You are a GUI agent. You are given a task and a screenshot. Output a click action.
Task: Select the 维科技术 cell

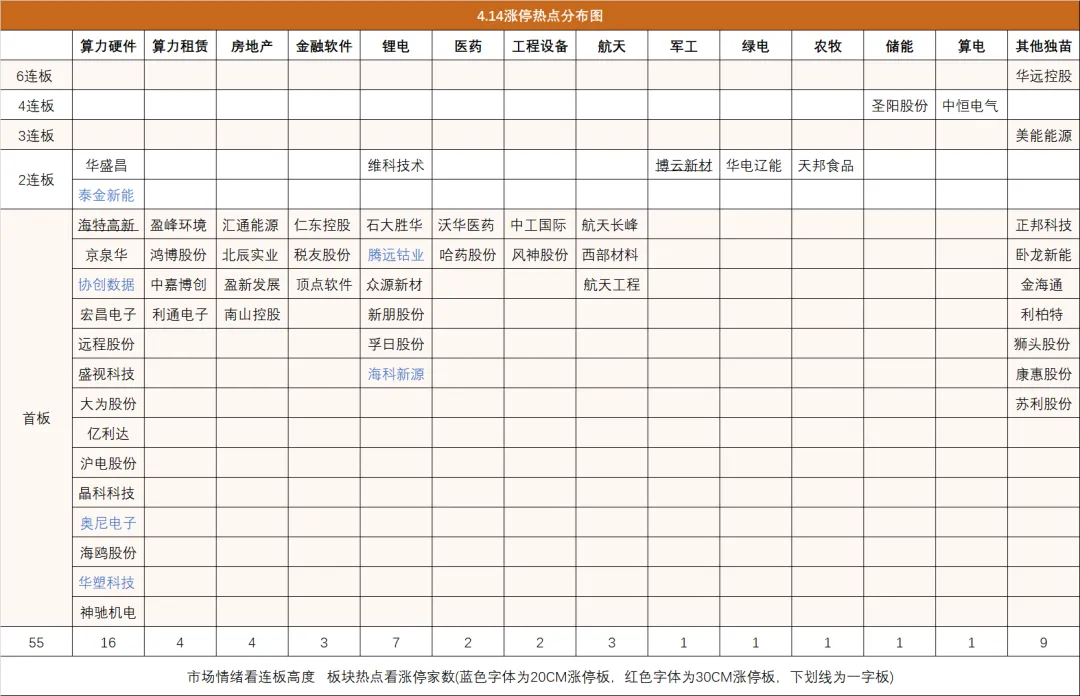coord(396,165)
